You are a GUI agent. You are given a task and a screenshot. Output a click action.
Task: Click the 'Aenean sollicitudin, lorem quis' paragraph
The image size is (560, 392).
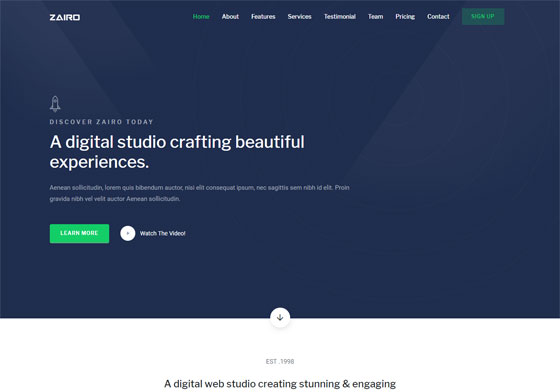point(199,193)
